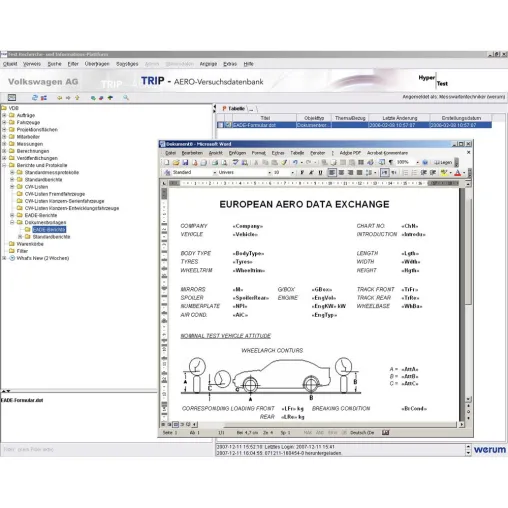Click the numbered list icon in Word
Image resolution: width=508 pixels, height=508 pixels.
pyautogui.click(x=405, y=172)
